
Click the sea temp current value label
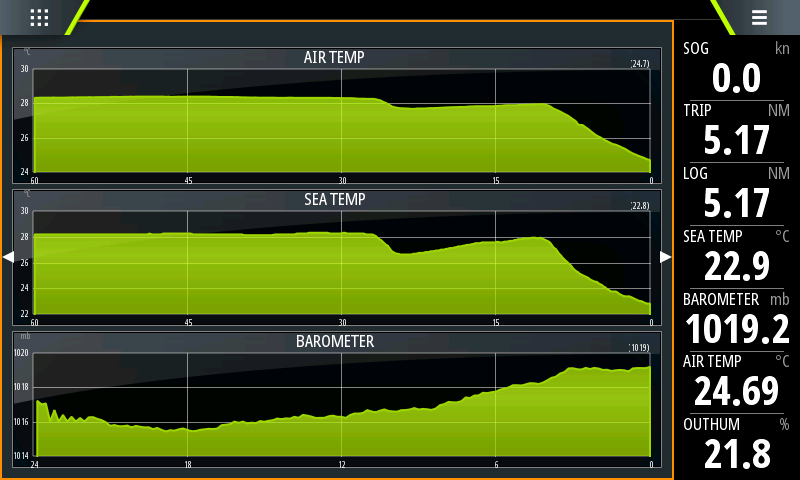click(x=640, y=206)
